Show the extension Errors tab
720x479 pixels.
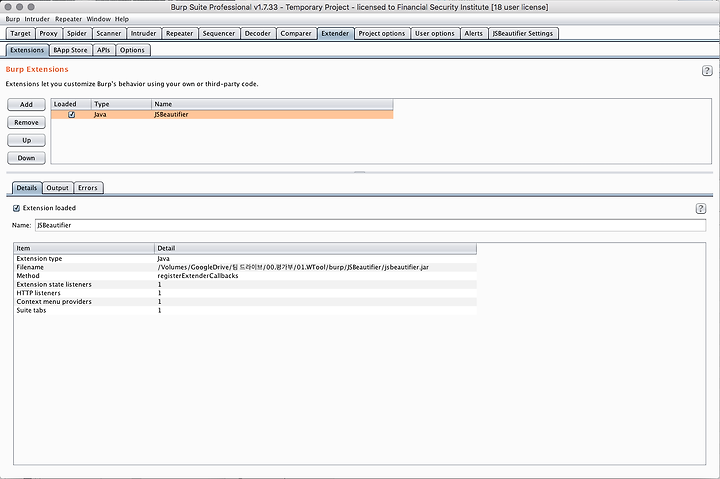point(88,188)
